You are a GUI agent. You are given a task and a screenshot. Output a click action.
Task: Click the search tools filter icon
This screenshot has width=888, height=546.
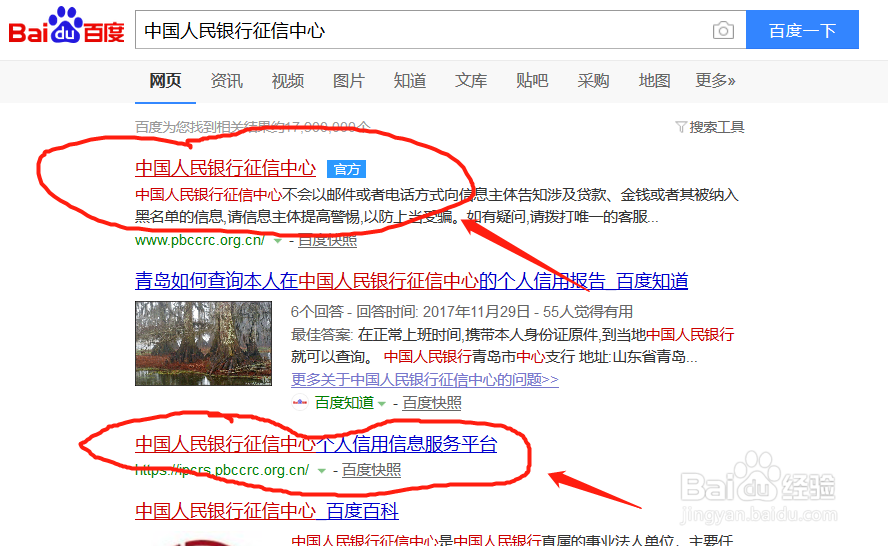pyautogui.click(x=681, y=127)
